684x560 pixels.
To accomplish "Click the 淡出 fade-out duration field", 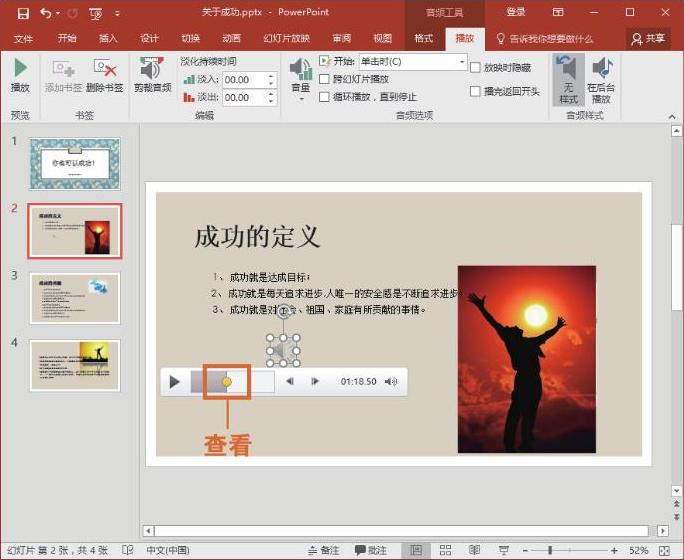I will click(x=244, y=97).
